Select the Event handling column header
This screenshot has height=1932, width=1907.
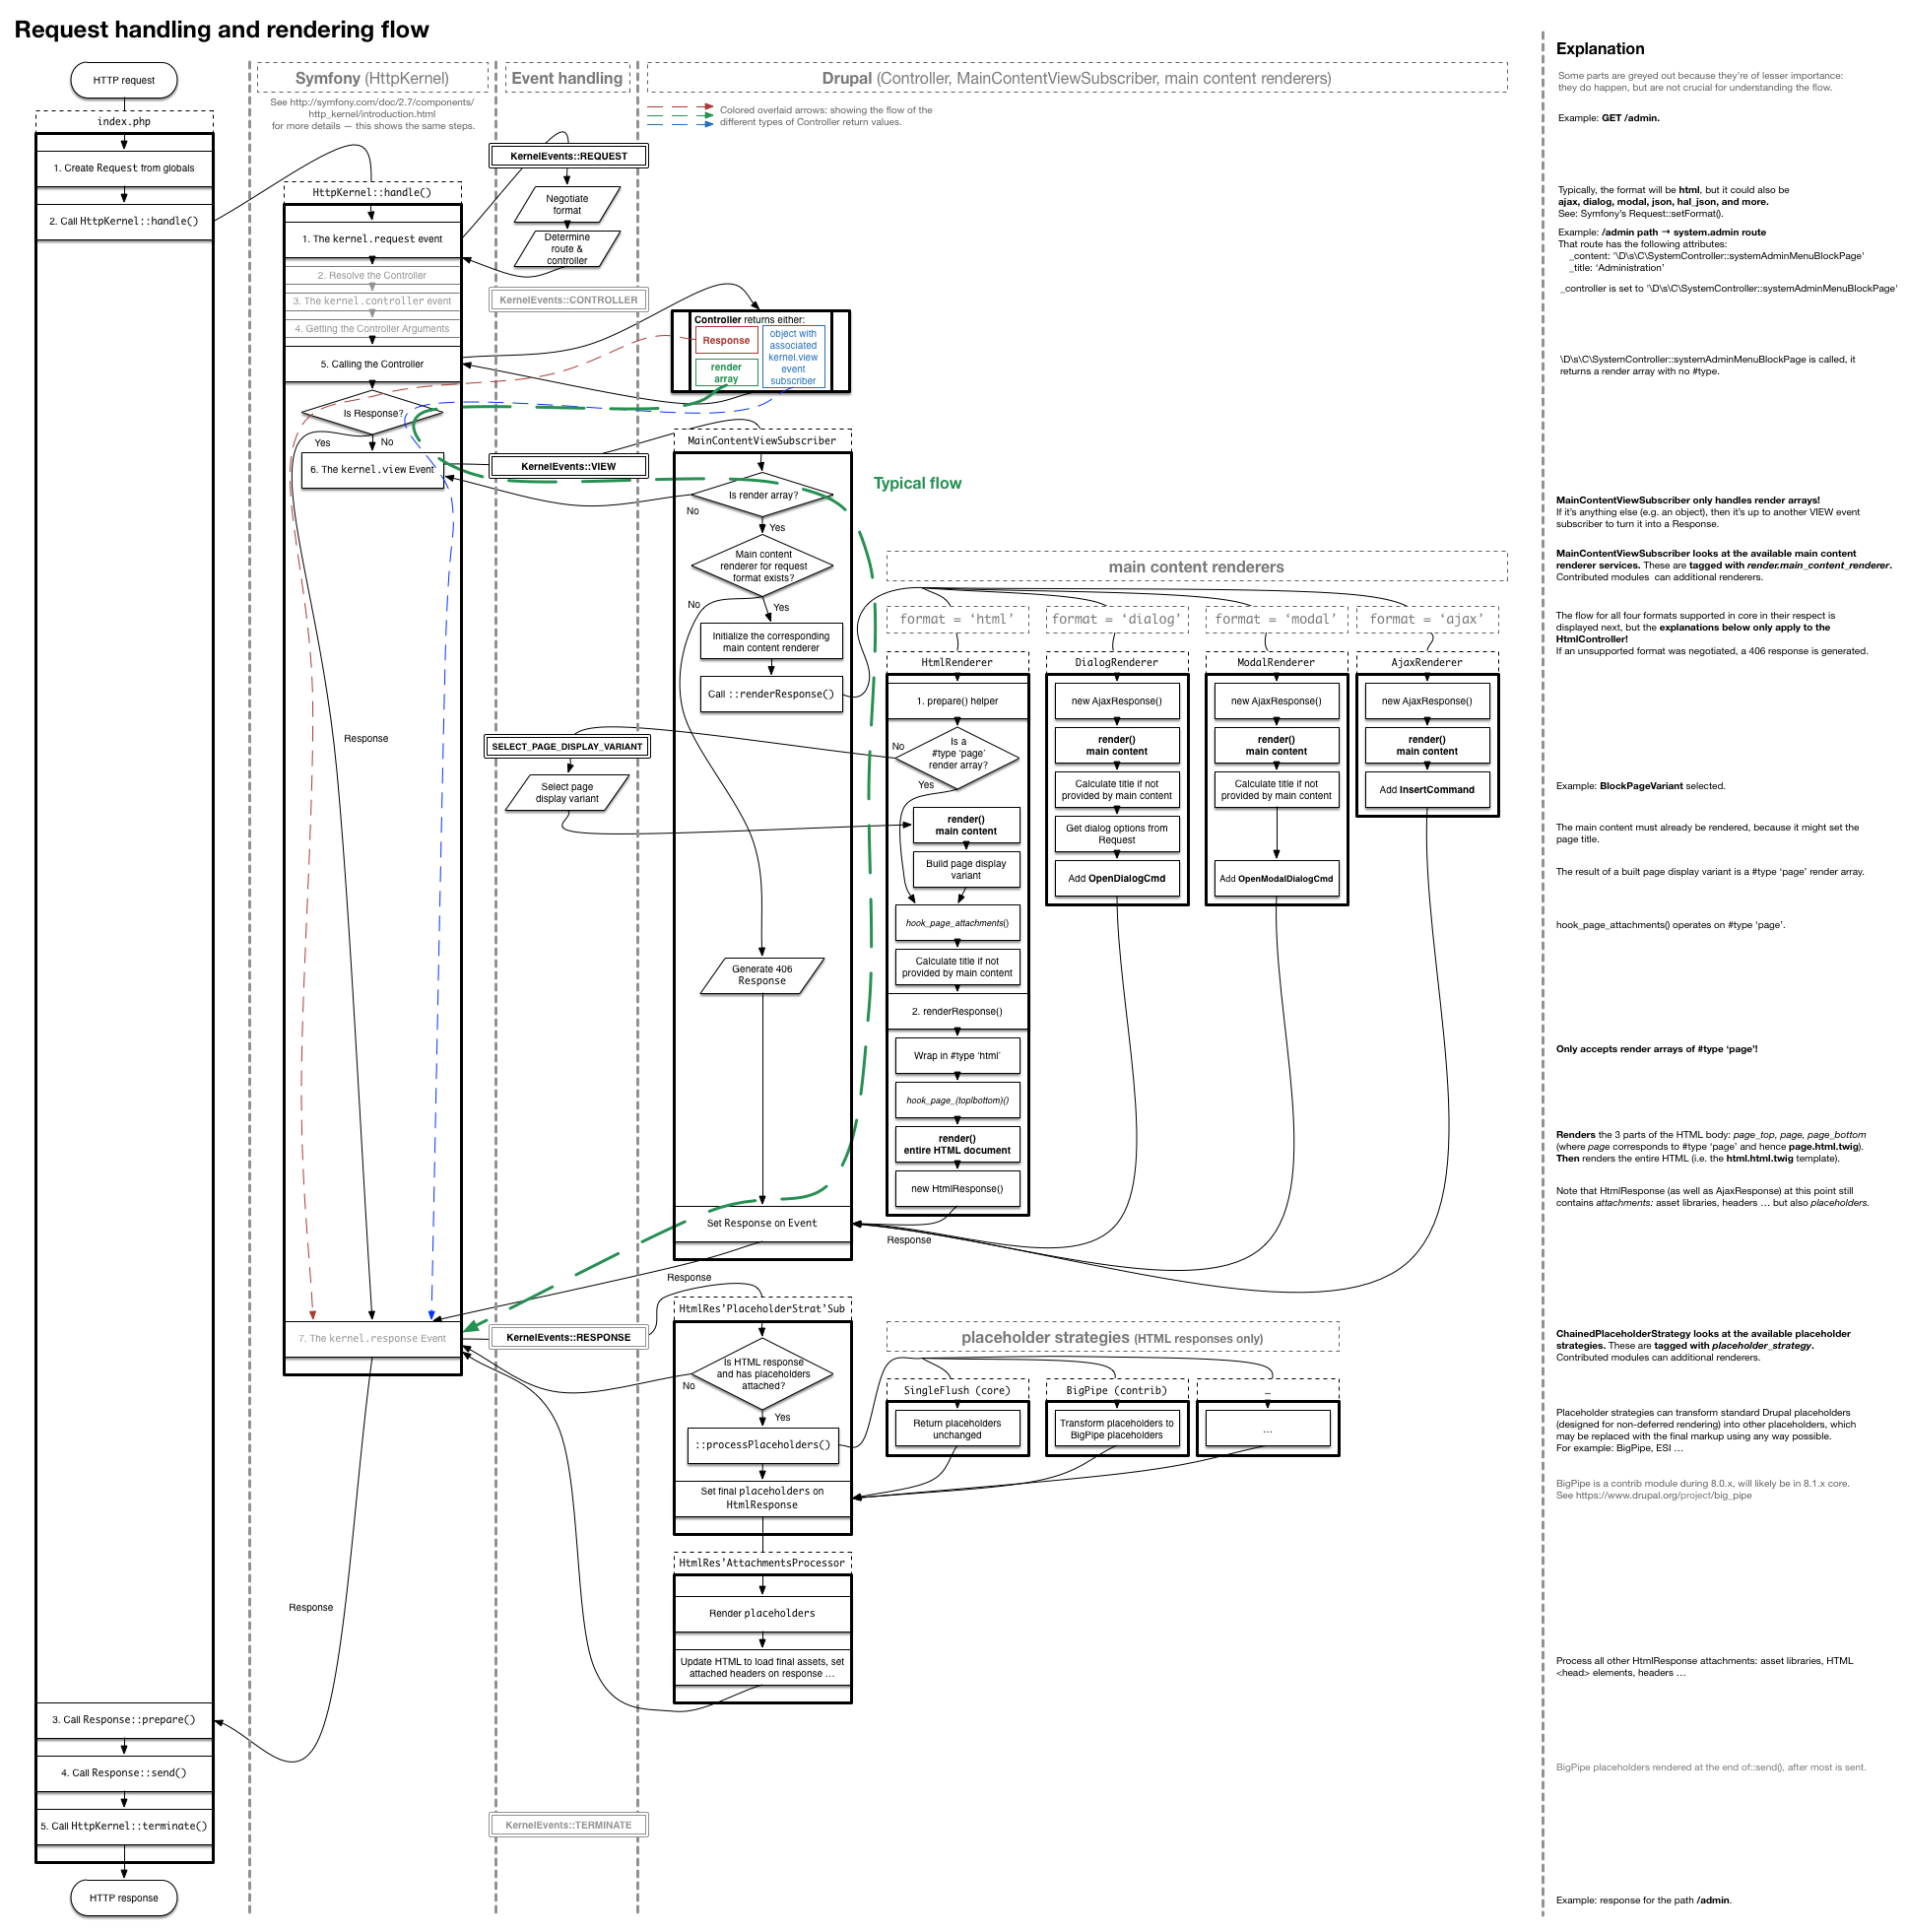tap(567, 77)
